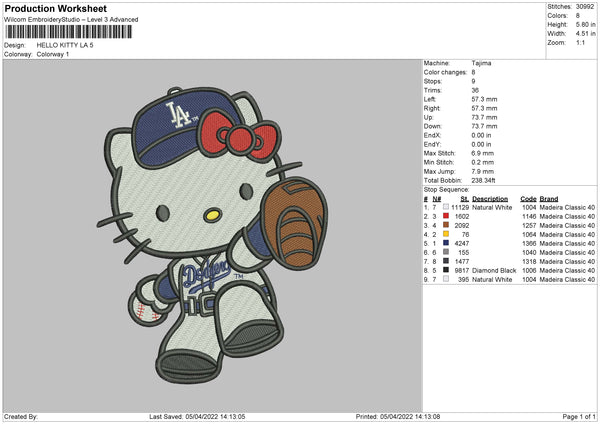Viewport: 600px width, 424px height.
Task: Pick the black swatch beside Diamond Black
Action: point(446,270)
